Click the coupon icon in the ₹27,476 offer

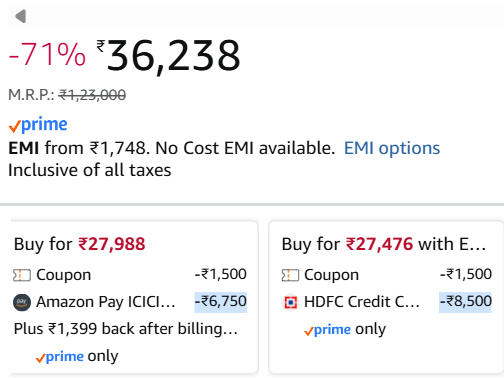pyautogui.click(x=290, y=275)
